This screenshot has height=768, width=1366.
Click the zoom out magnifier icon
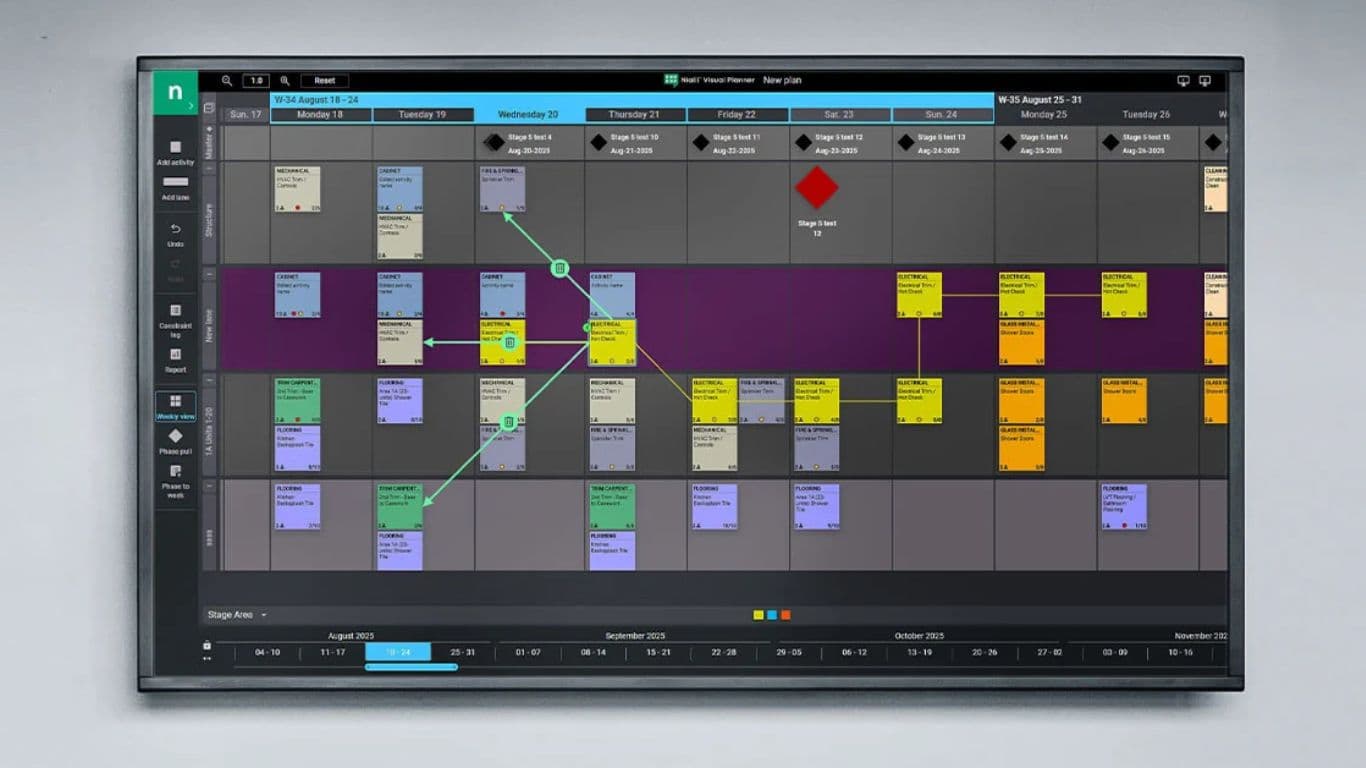pos(227,81)
